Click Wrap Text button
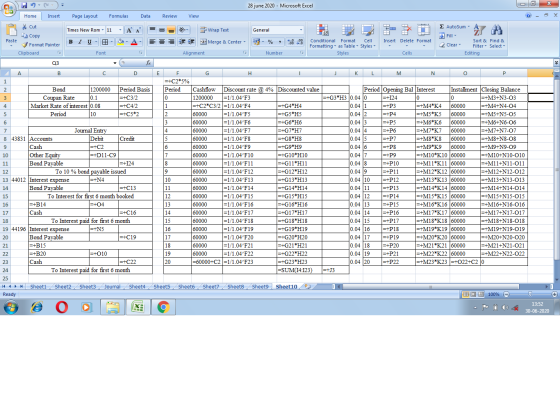The height and width of the screenshot is (417, 560). point(215,30)
